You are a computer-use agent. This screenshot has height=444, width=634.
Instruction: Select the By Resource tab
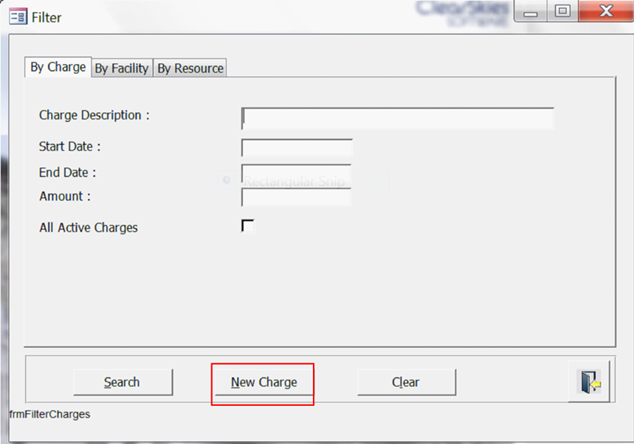190,69
